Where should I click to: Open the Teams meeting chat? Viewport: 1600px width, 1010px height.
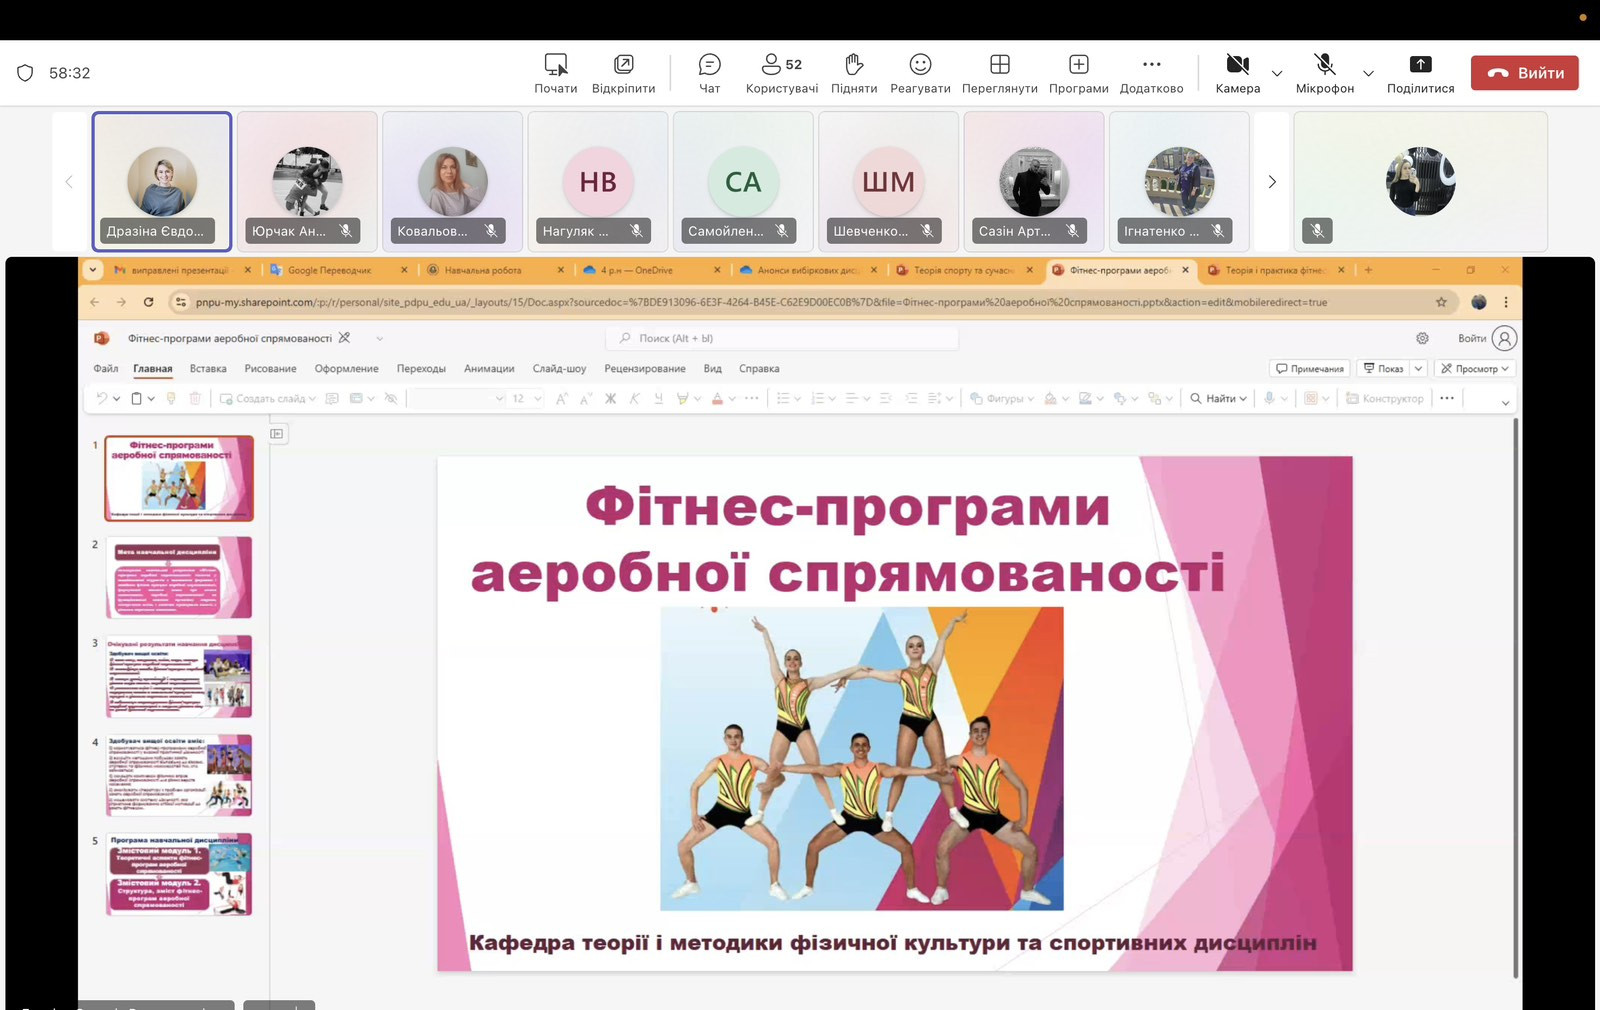click(x=709, y=73)
